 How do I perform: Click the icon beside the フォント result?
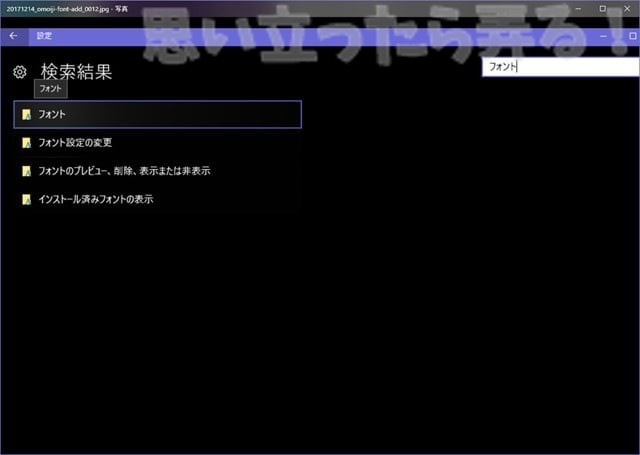pos(27,115)
